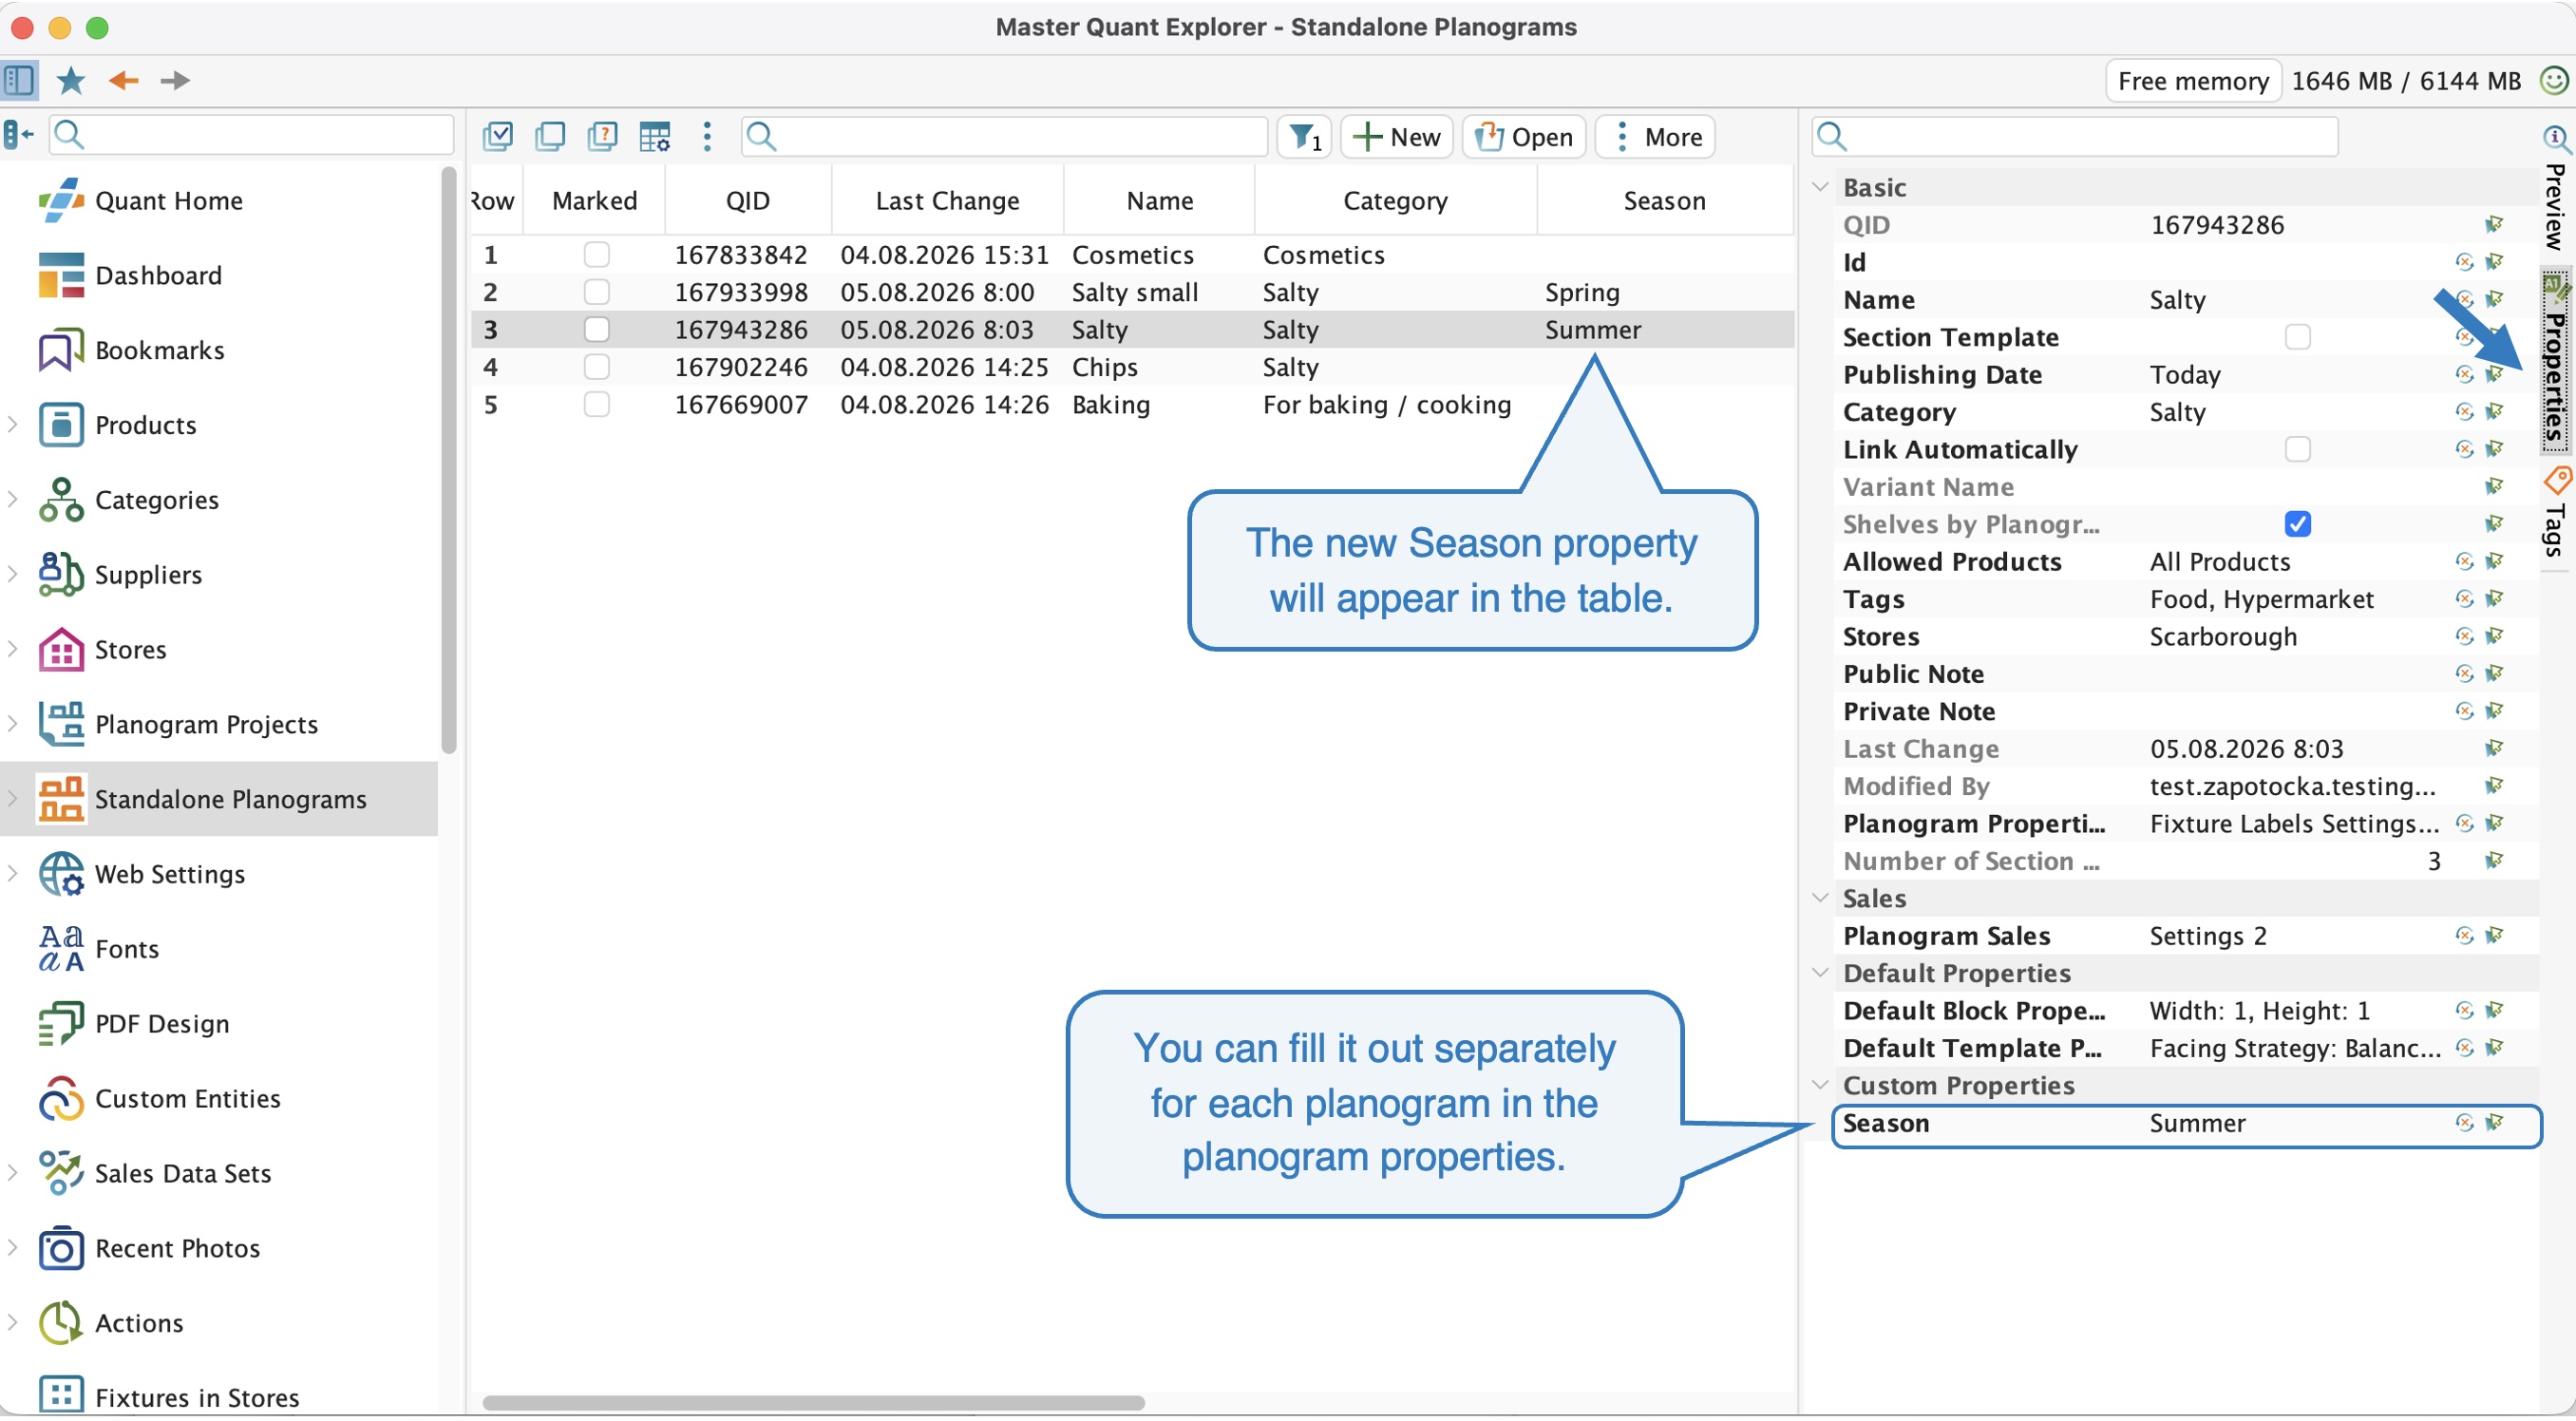Toggle Shelves by Planogram checkbox
2576x1421 pixels.
point(2297,524)
